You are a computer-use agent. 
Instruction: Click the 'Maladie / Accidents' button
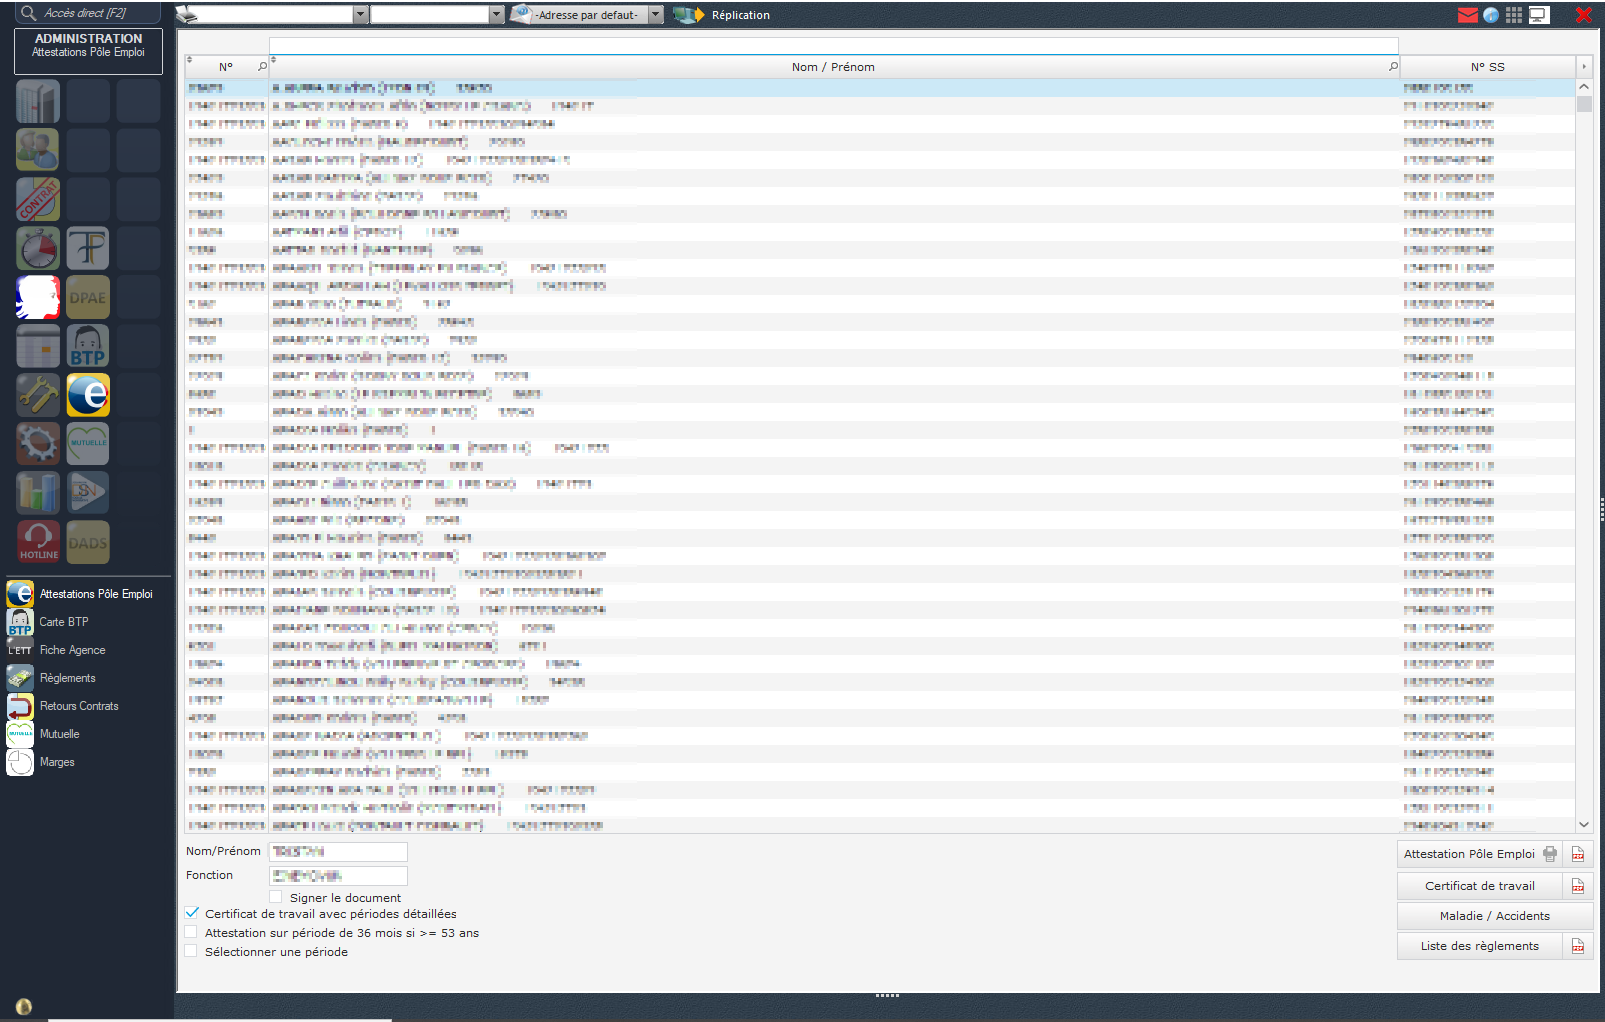pyautogui.click(x=1495, y=916)
